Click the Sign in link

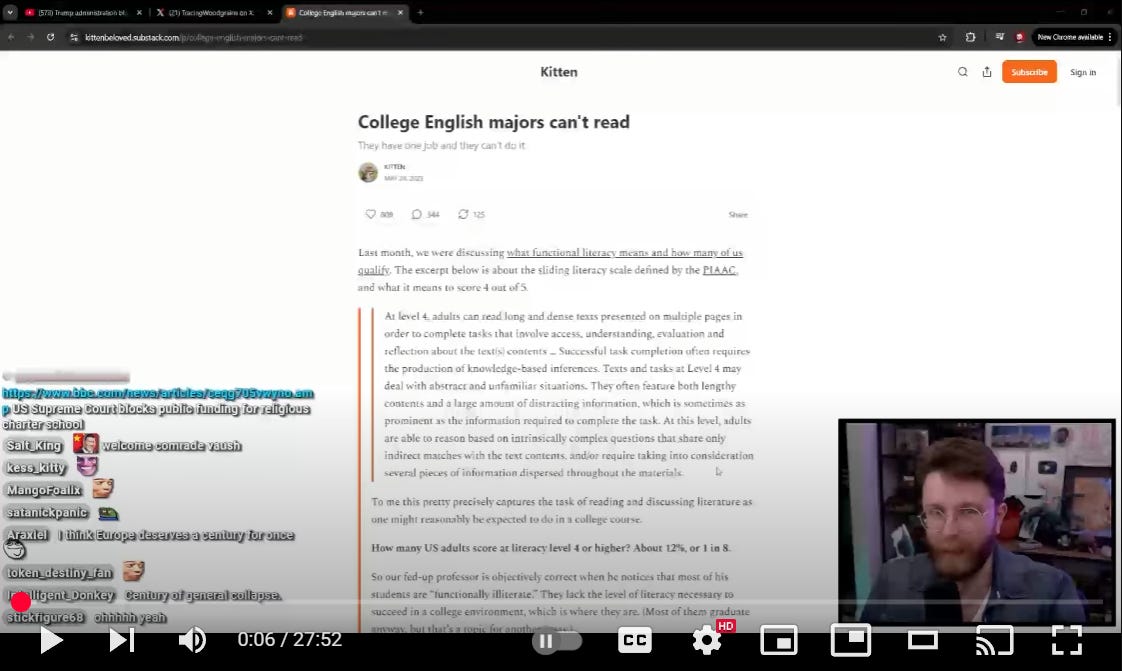1083,72
